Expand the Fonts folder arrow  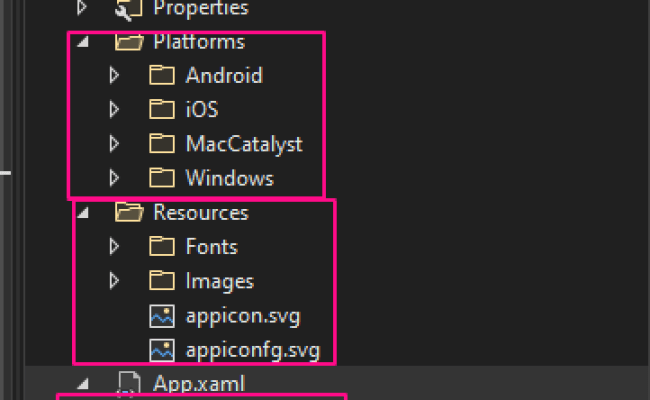[x=114, y=247]
